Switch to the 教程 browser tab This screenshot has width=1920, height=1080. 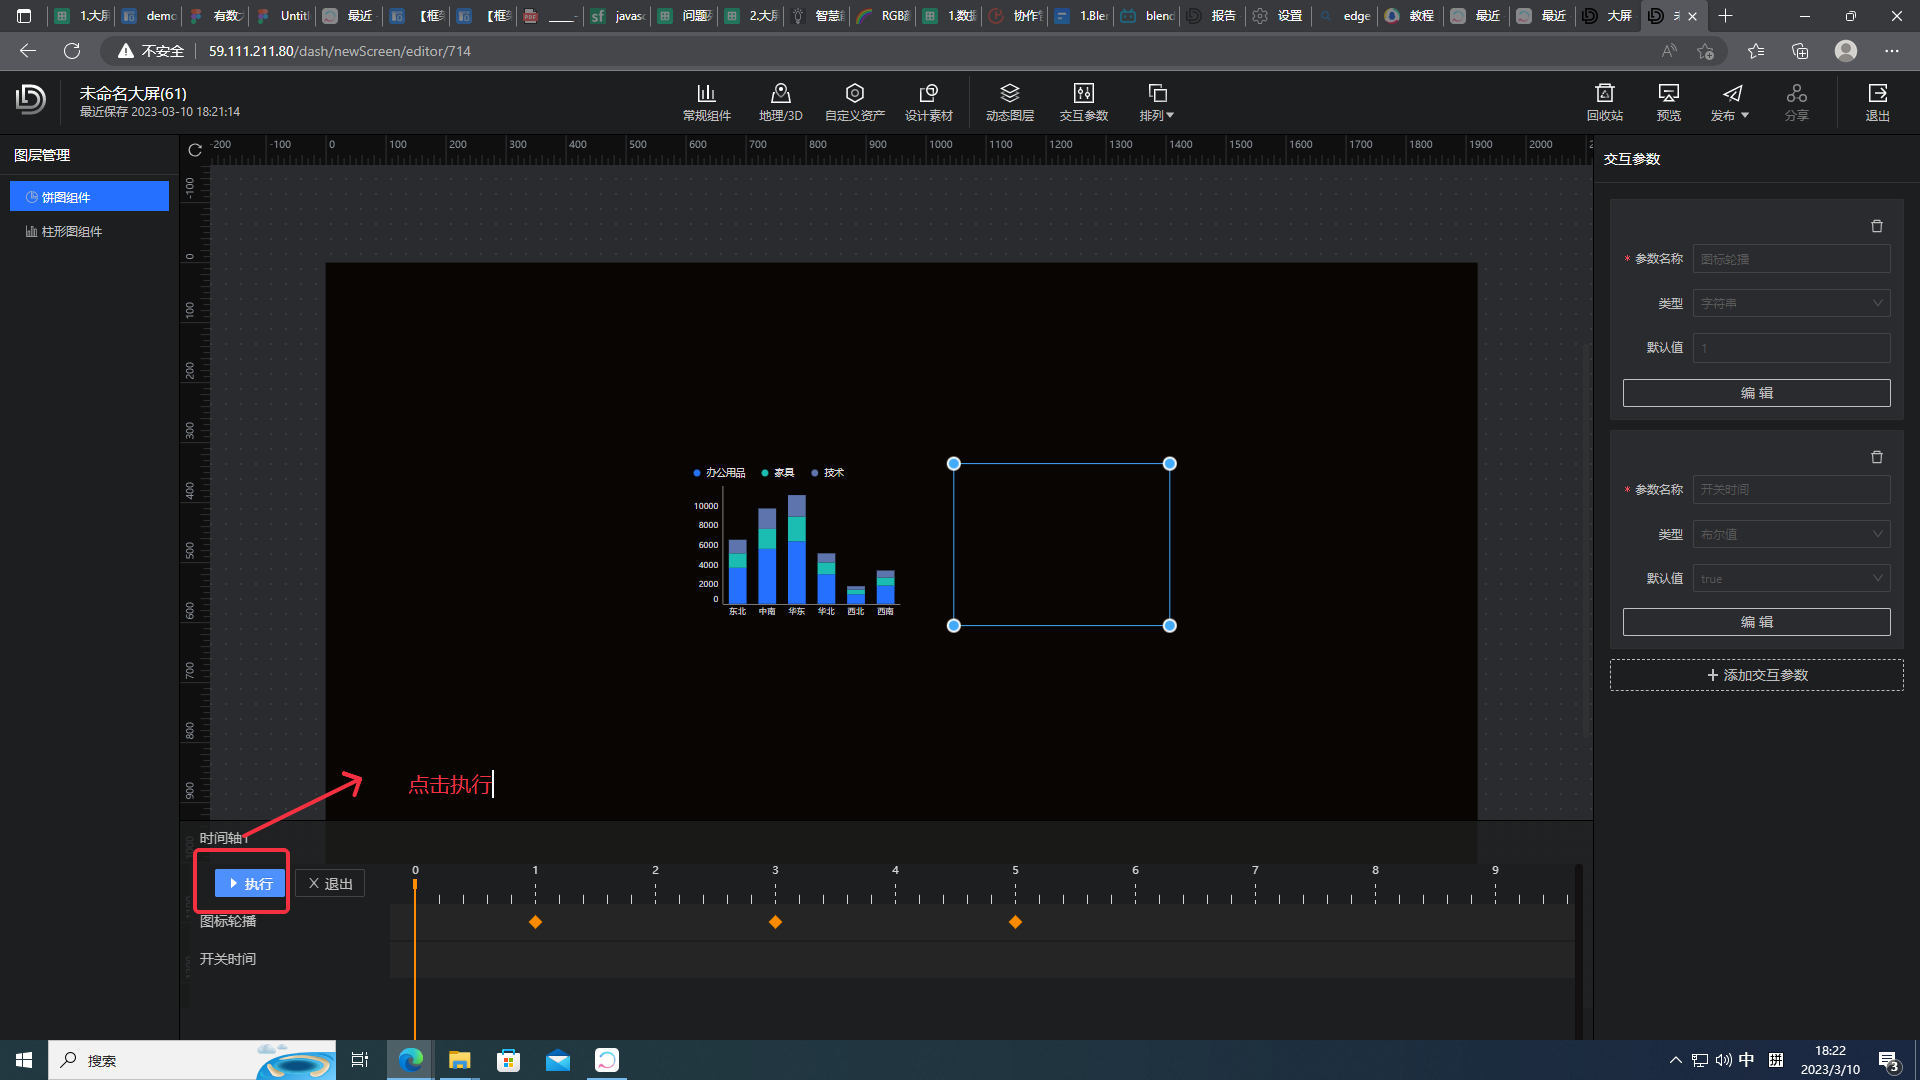click(1410, 16)
